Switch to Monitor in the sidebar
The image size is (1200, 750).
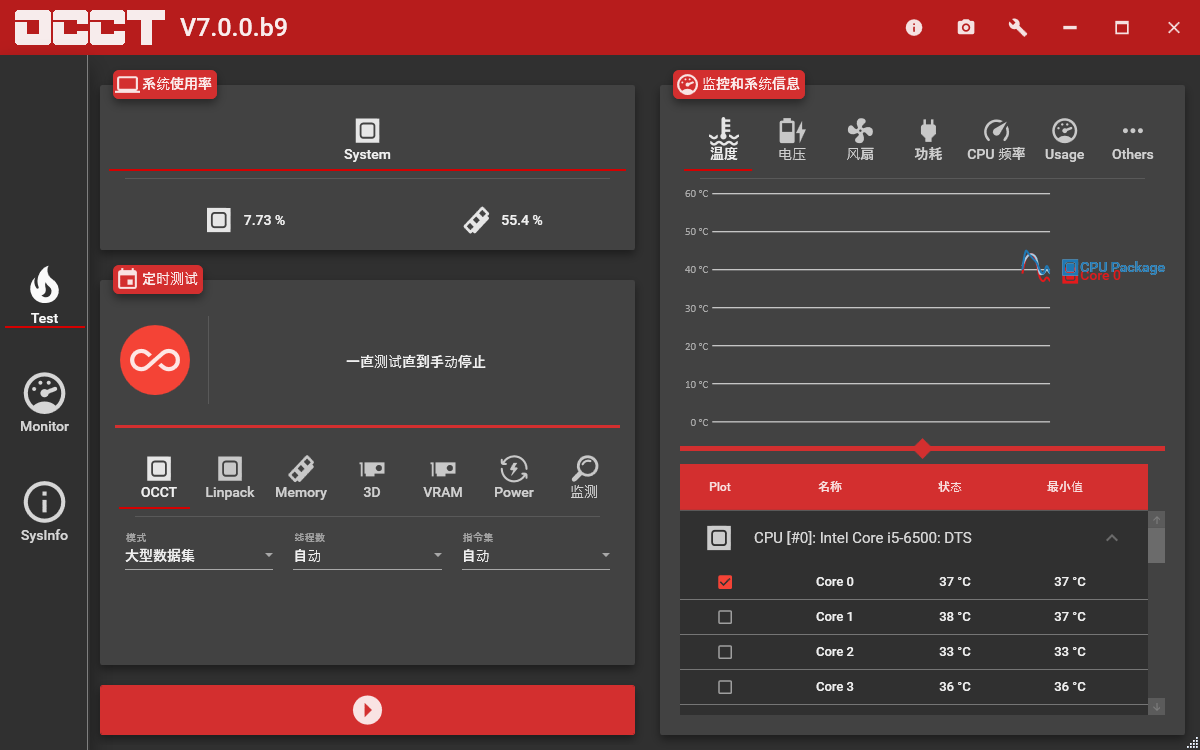point(45,404)
